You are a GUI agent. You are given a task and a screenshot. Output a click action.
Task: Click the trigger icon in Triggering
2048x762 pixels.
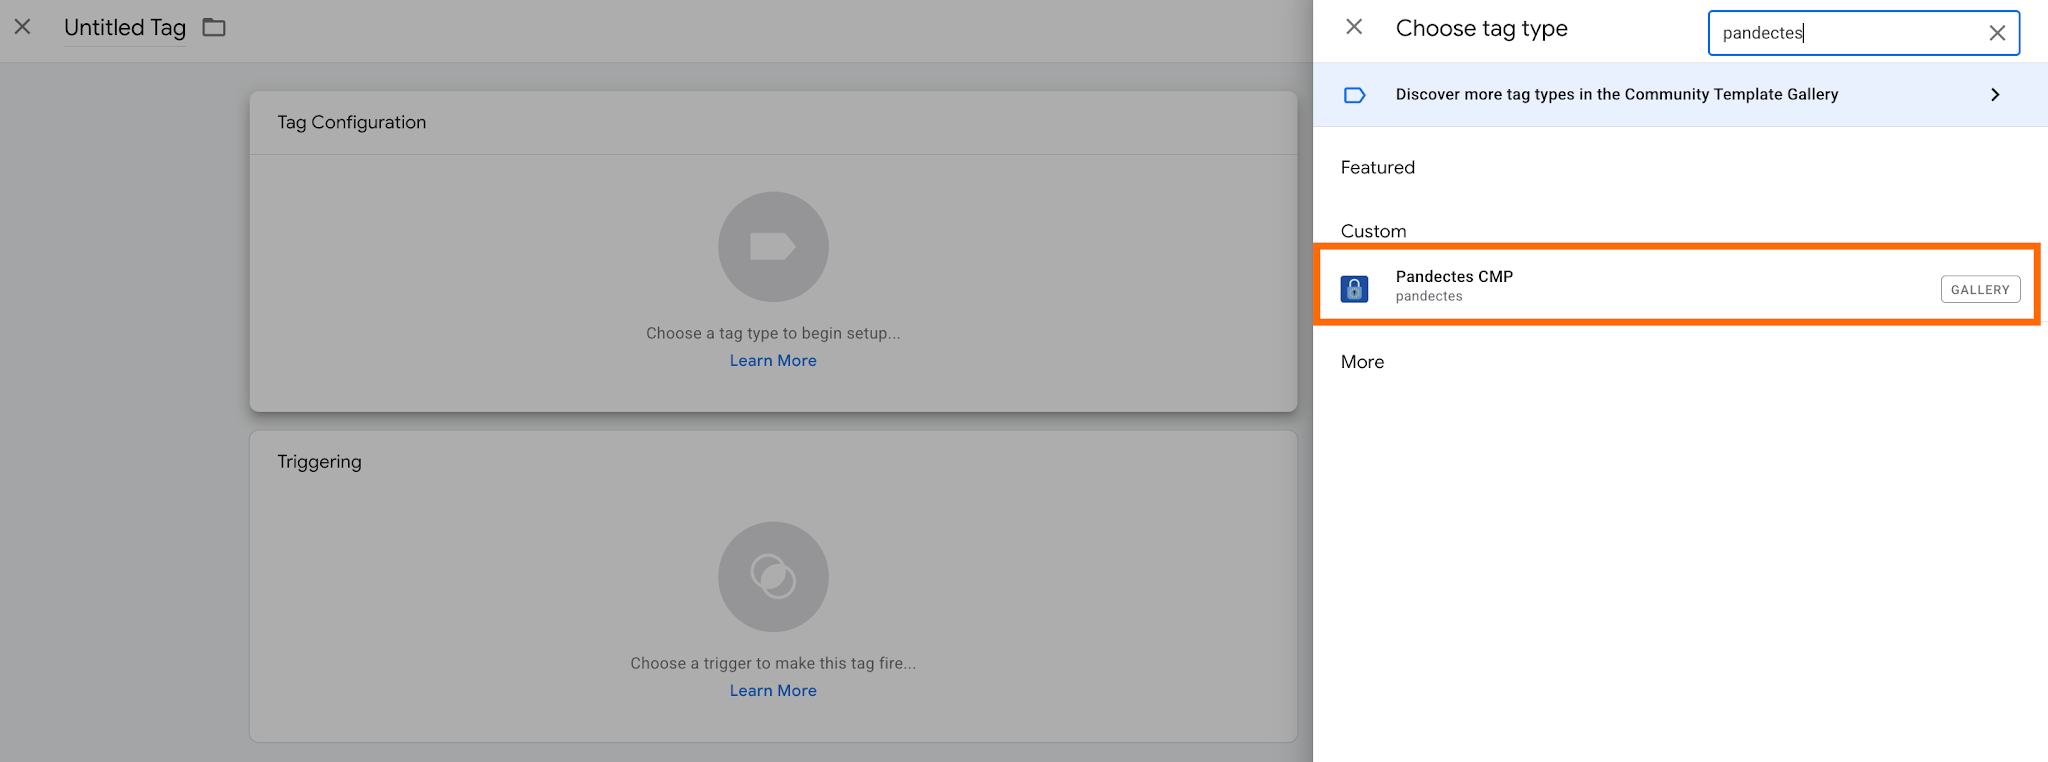(773, 577)
